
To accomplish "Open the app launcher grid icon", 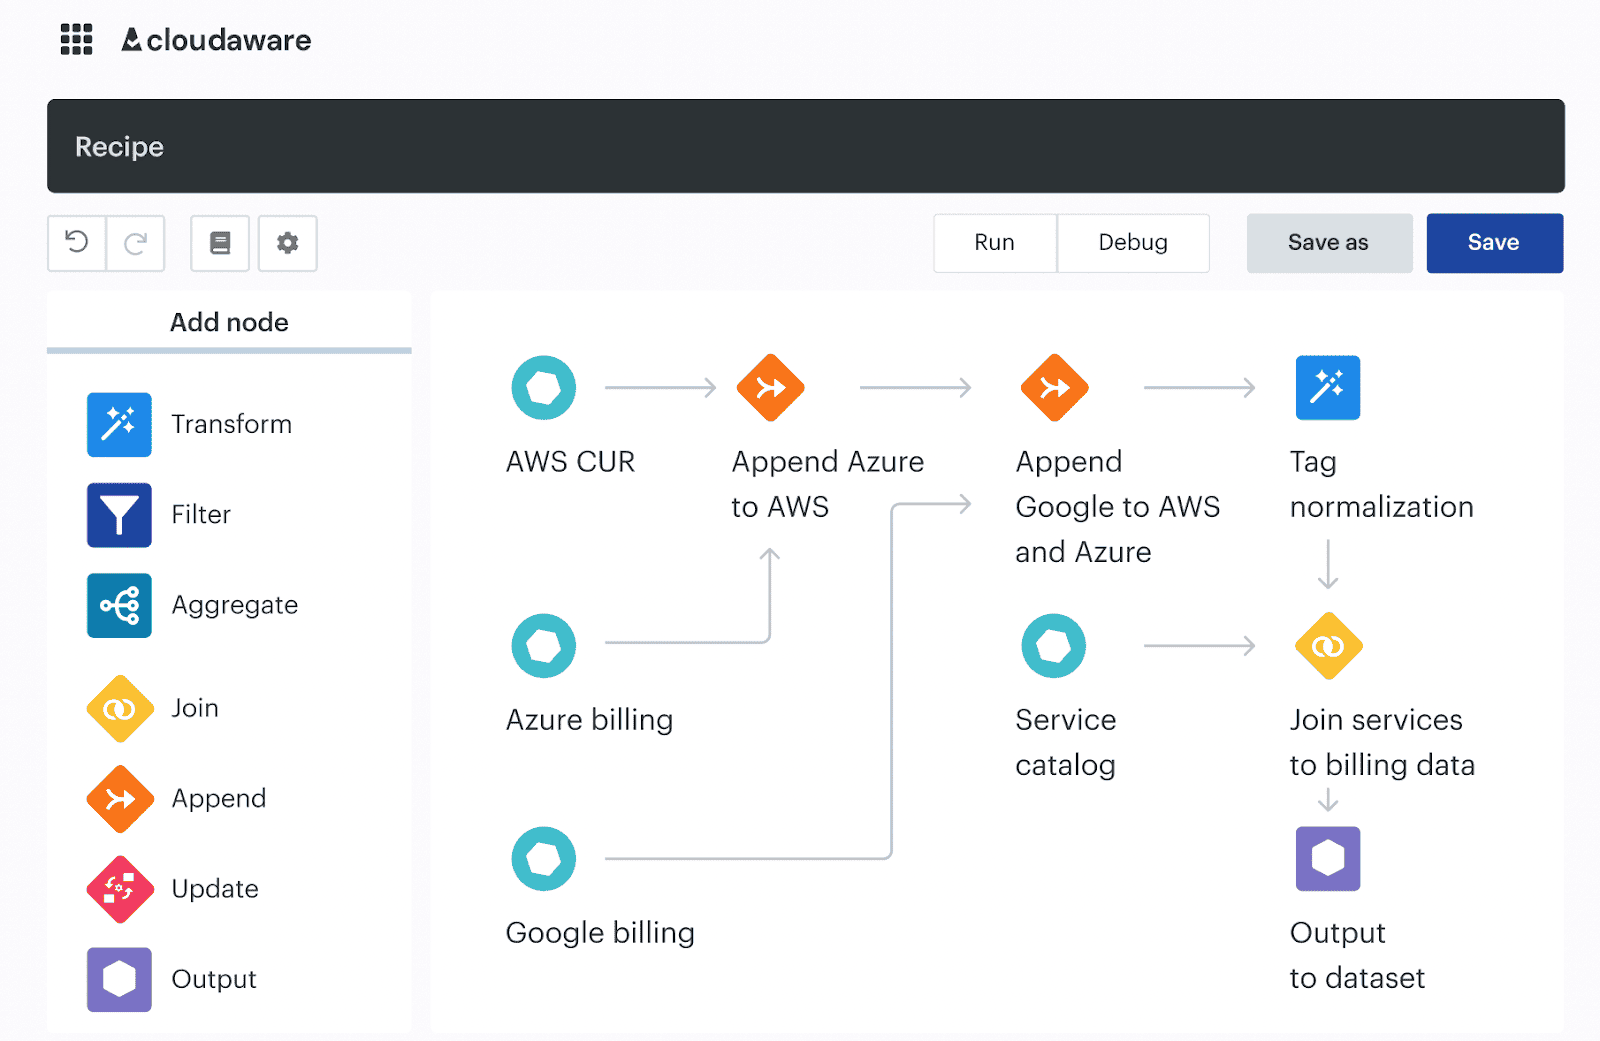I will (76, 40).
